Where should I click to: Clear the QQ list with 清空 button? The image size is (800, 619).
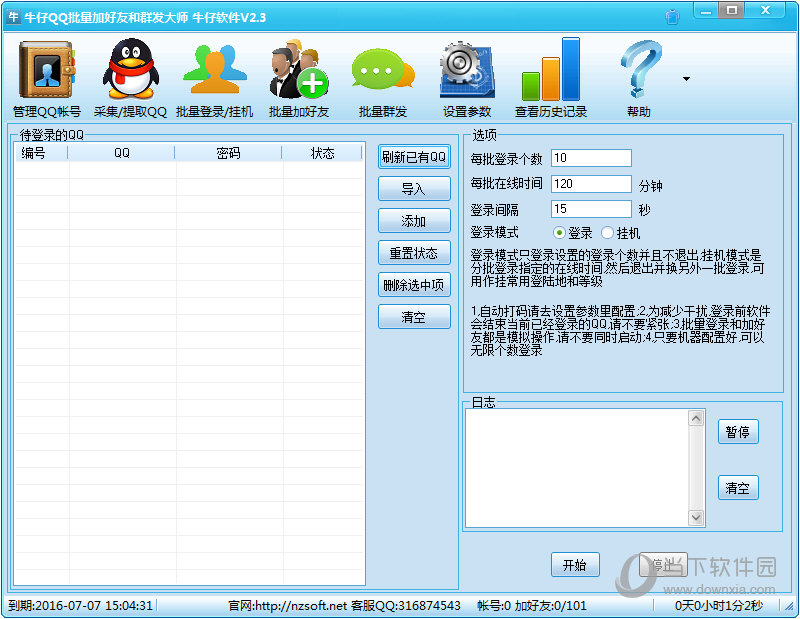[x=414, y=317]
